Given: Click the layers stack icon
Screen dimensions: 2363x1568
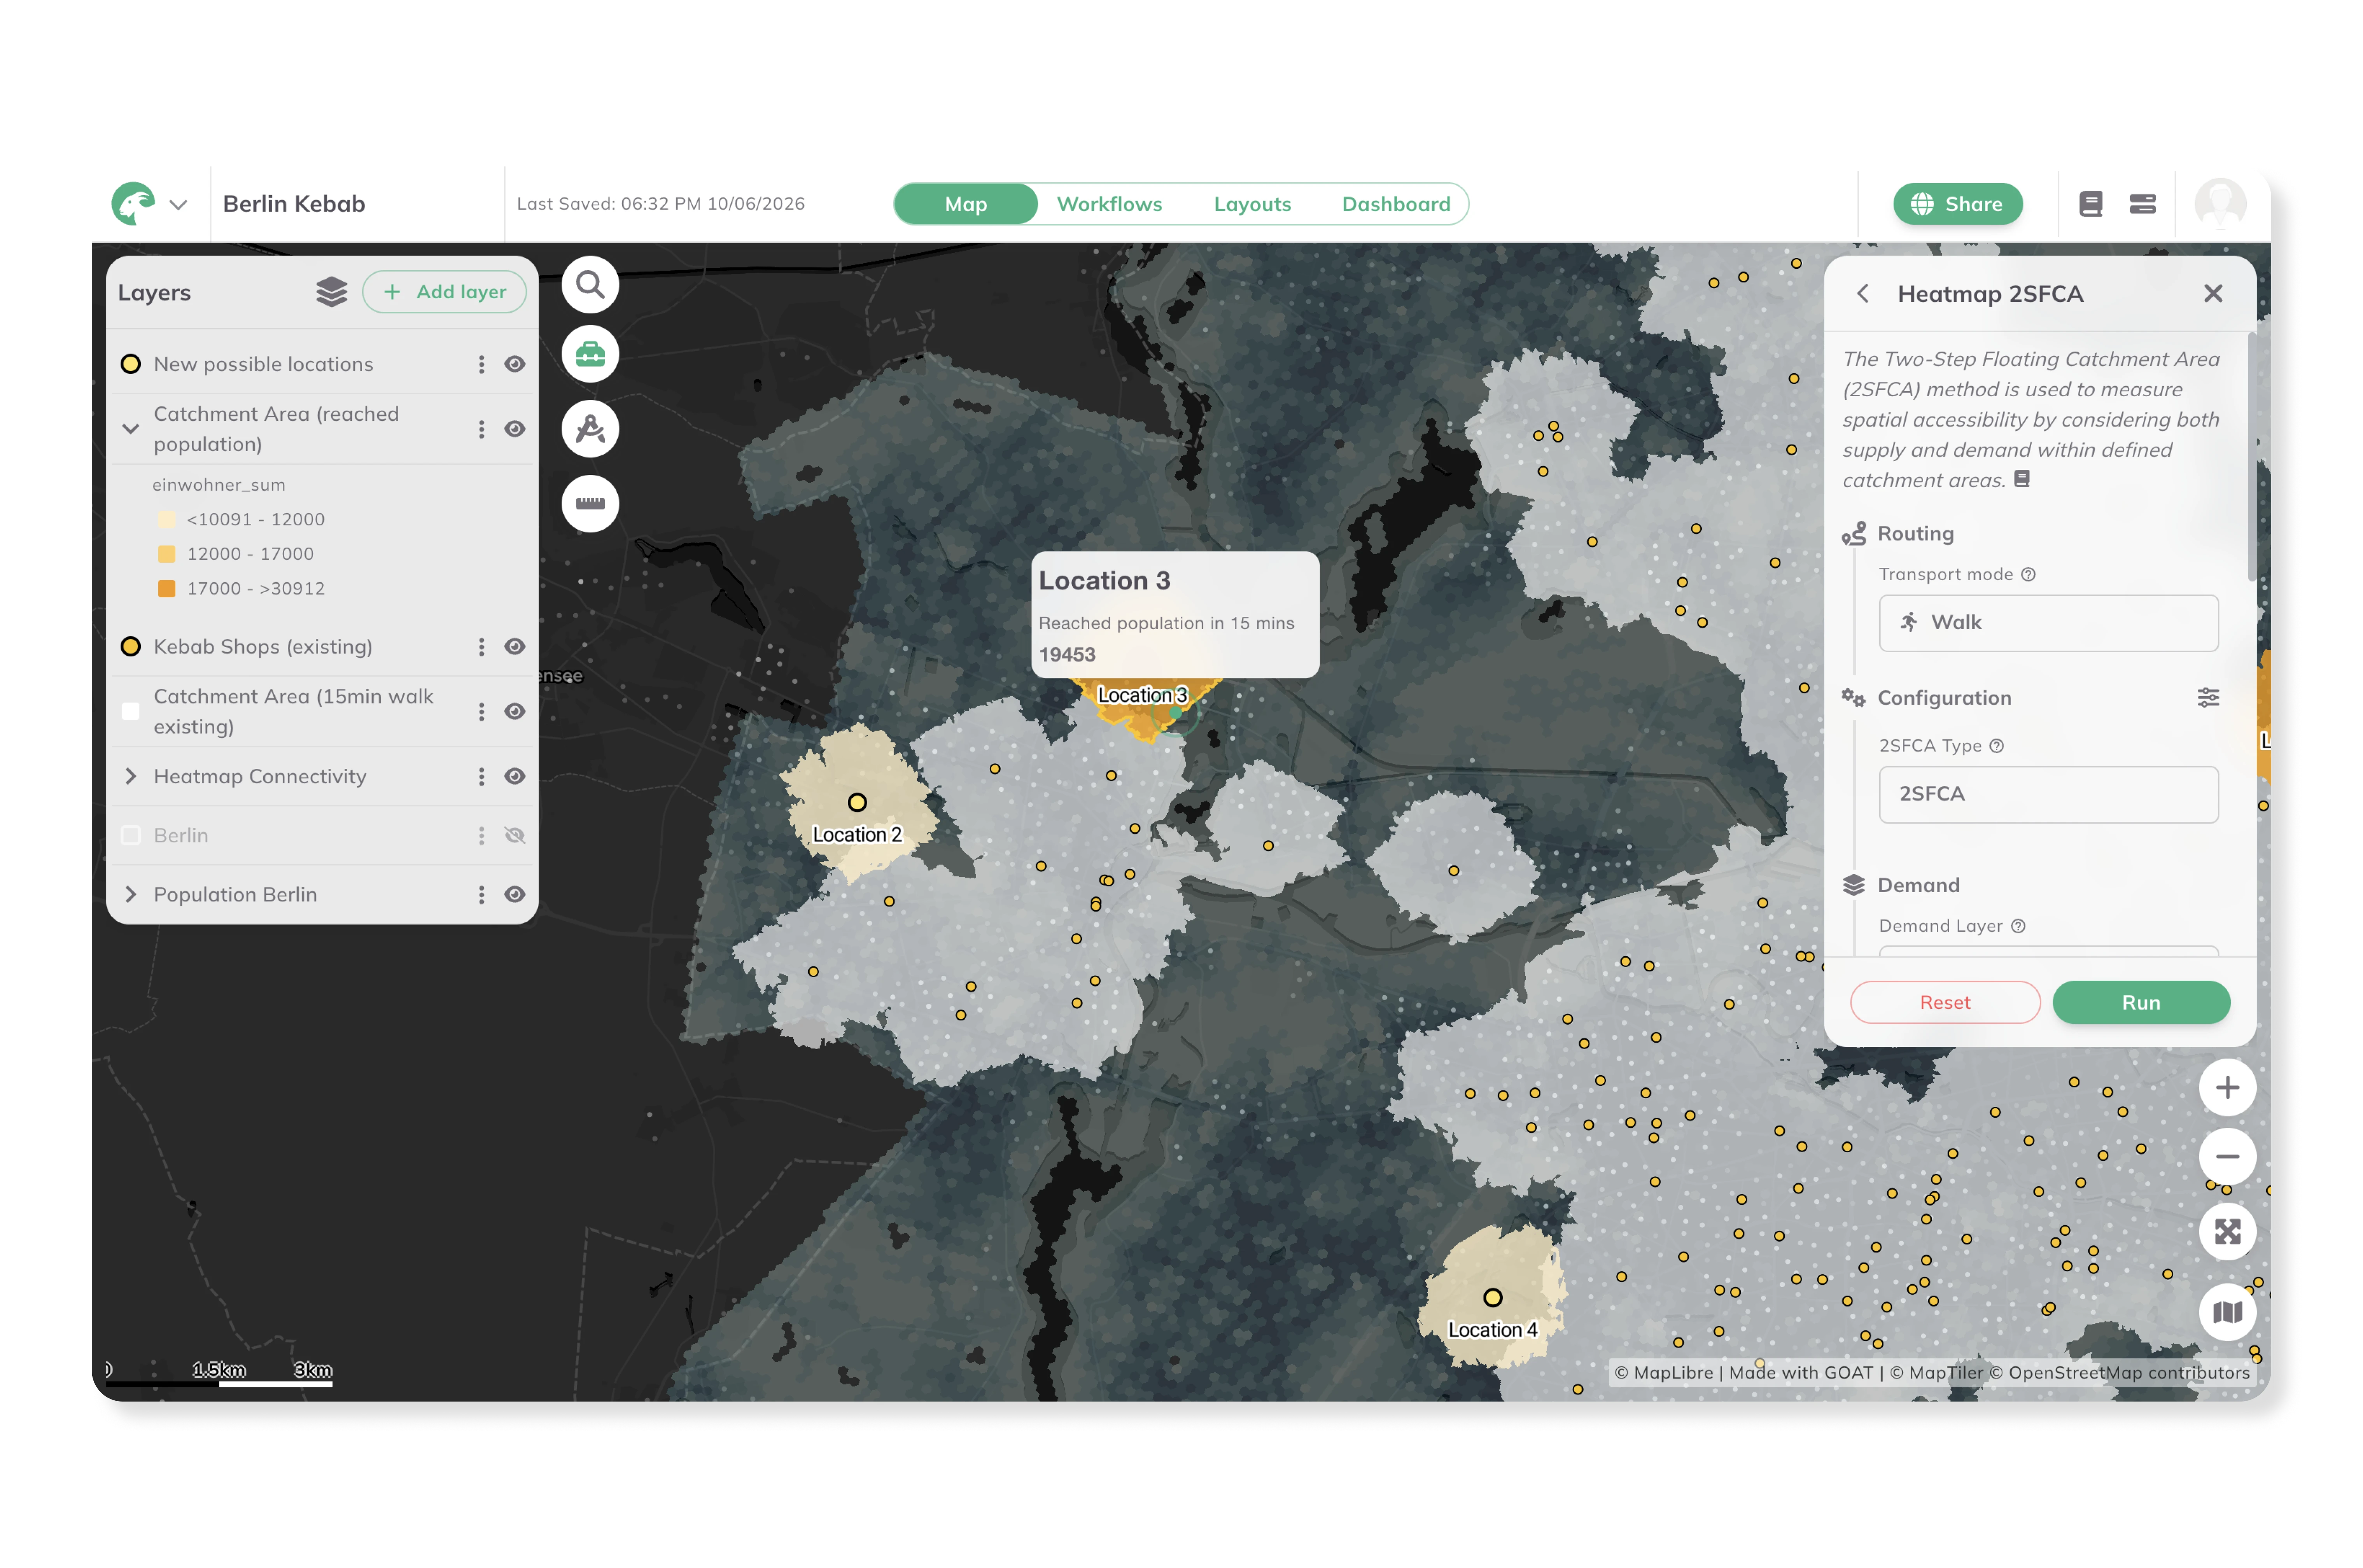Looking at the screenshot, I should [x=331, y=292].
